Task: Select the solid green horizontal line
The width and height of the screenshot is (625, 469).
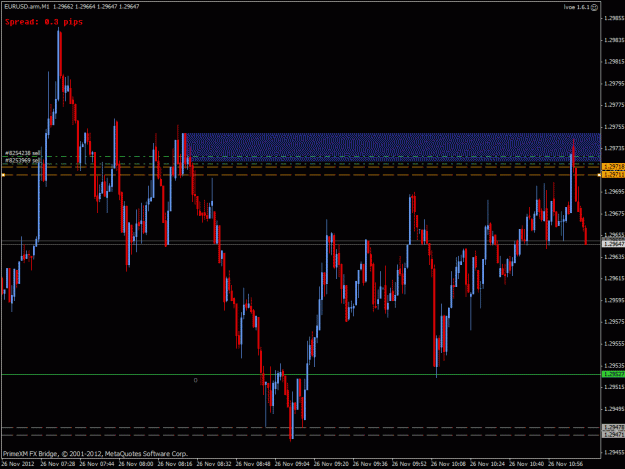Action: point(301,375)
